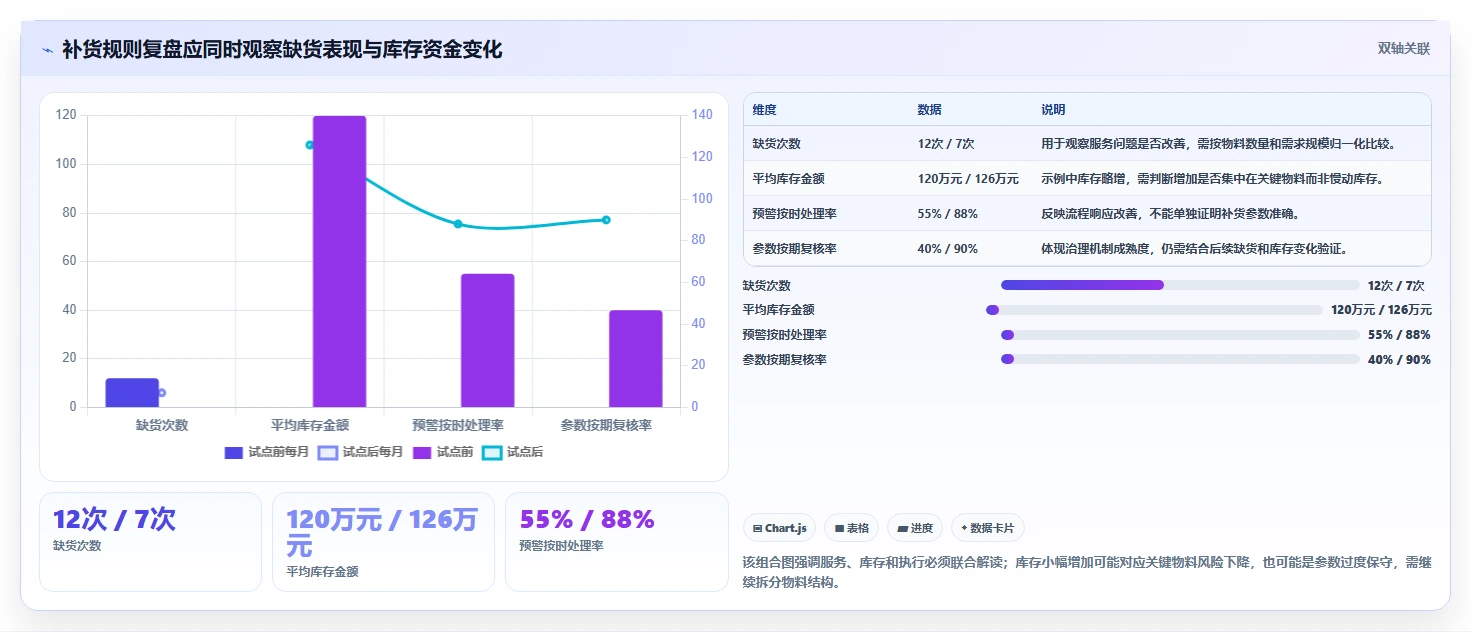Viewport: 1471px width, 632px height.
Task: Click the 平均库存金额 table row label
Action: click(789, 179)
